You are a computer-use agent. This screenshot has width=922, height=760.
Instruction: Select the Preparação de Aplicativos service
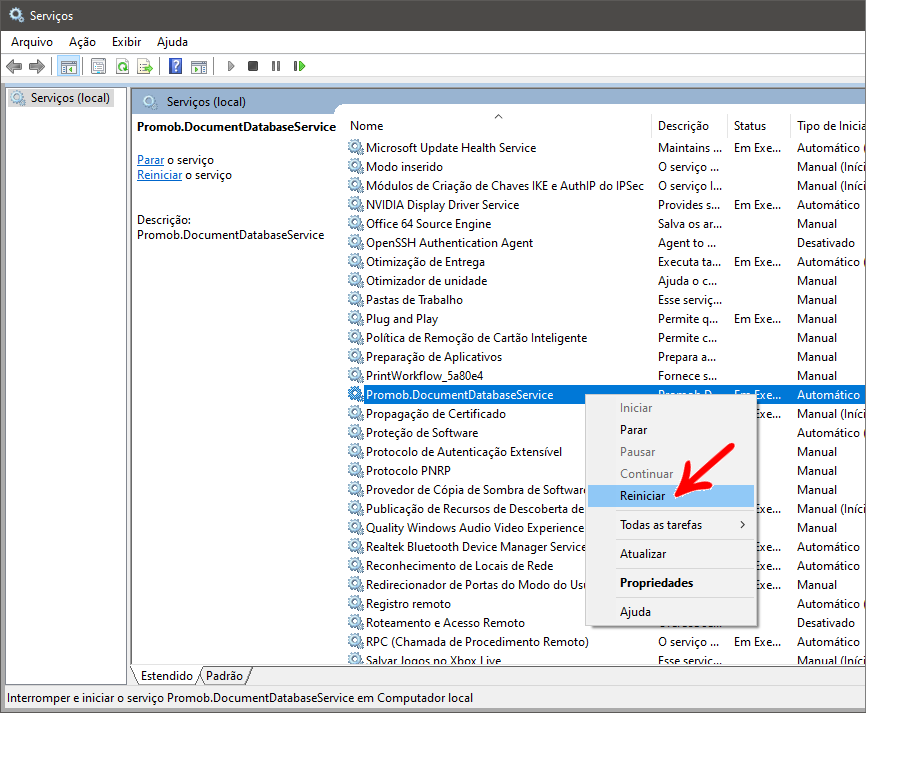[606, 356]
